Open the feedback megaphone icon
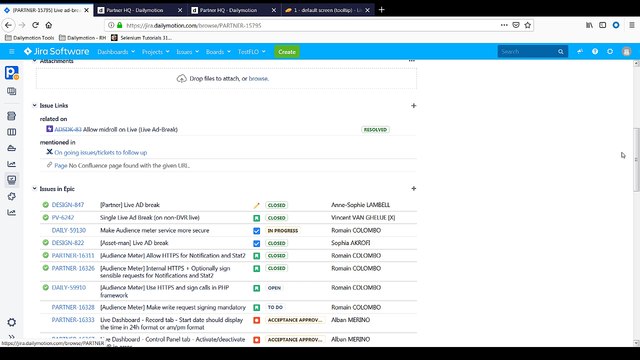The image size is (640, 360). point(580,51)
